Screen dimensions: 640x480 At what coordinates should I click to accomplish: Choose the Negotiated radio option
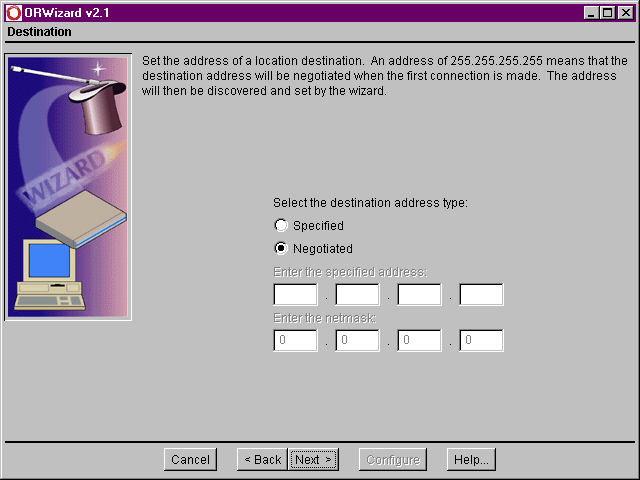(x=281, y=249)
